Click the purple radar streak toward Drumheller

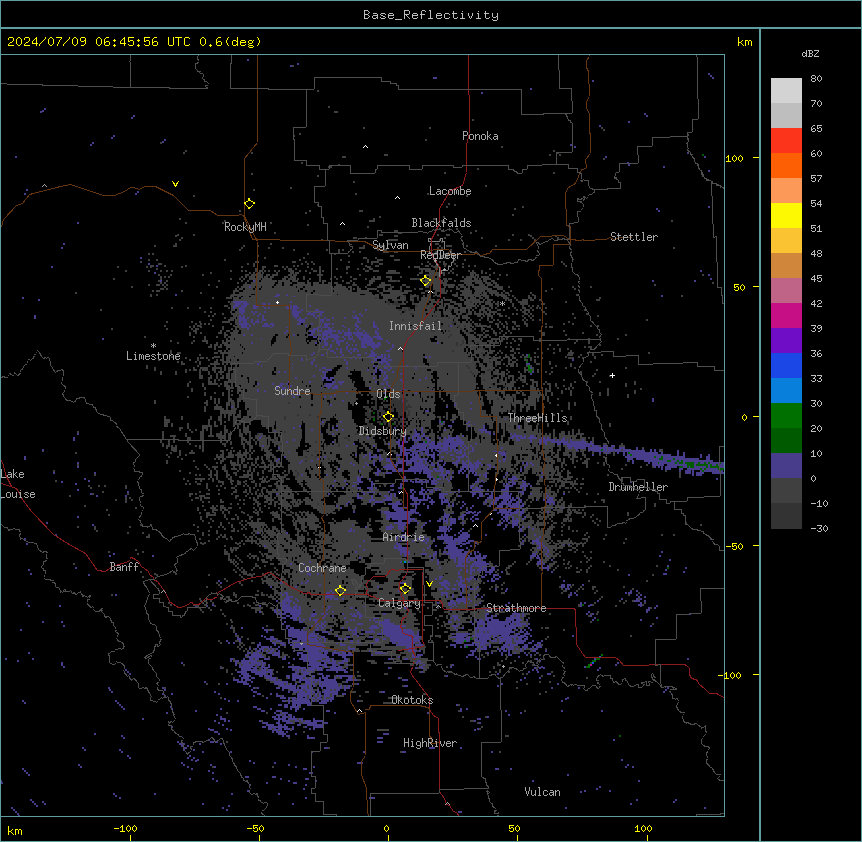(x=616, y=451)
